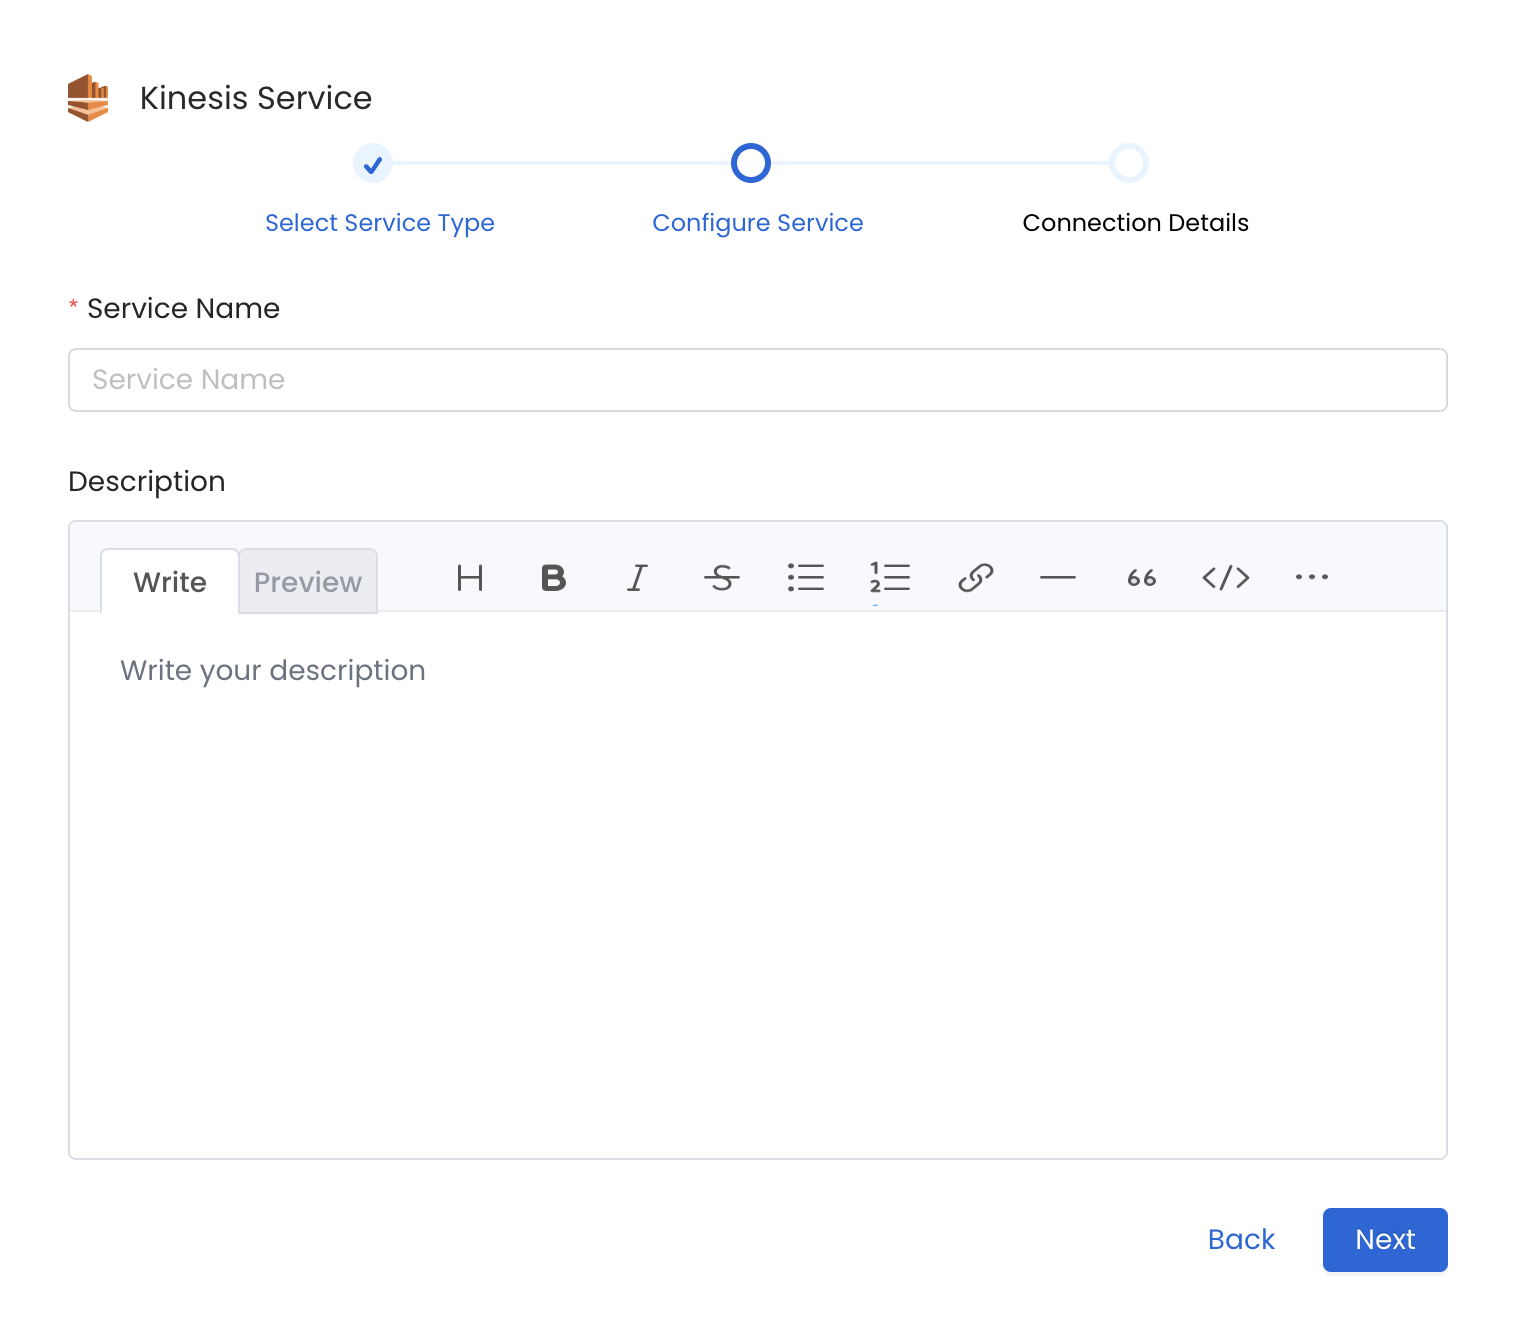
Task: Toggle bold formatting in description editor
Action: [x=553, y=578]
